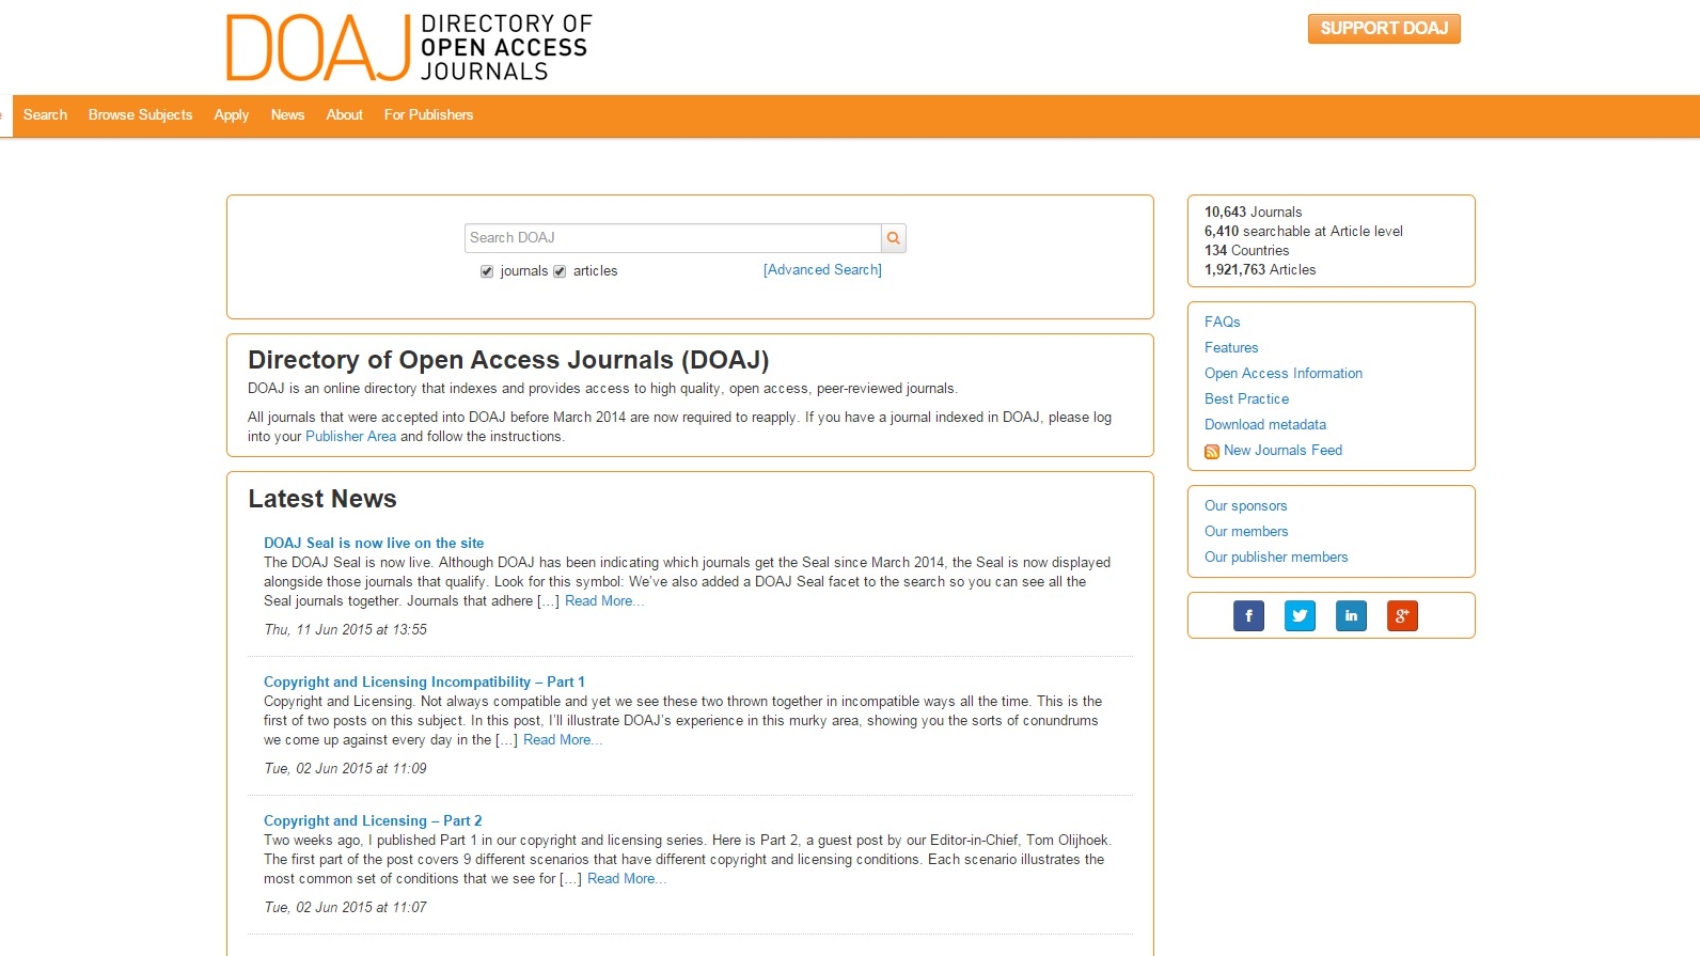1700x956 pixels.
Task: Open the Best Practice link
Action: pyautogui.click(x=1246, y=399)
